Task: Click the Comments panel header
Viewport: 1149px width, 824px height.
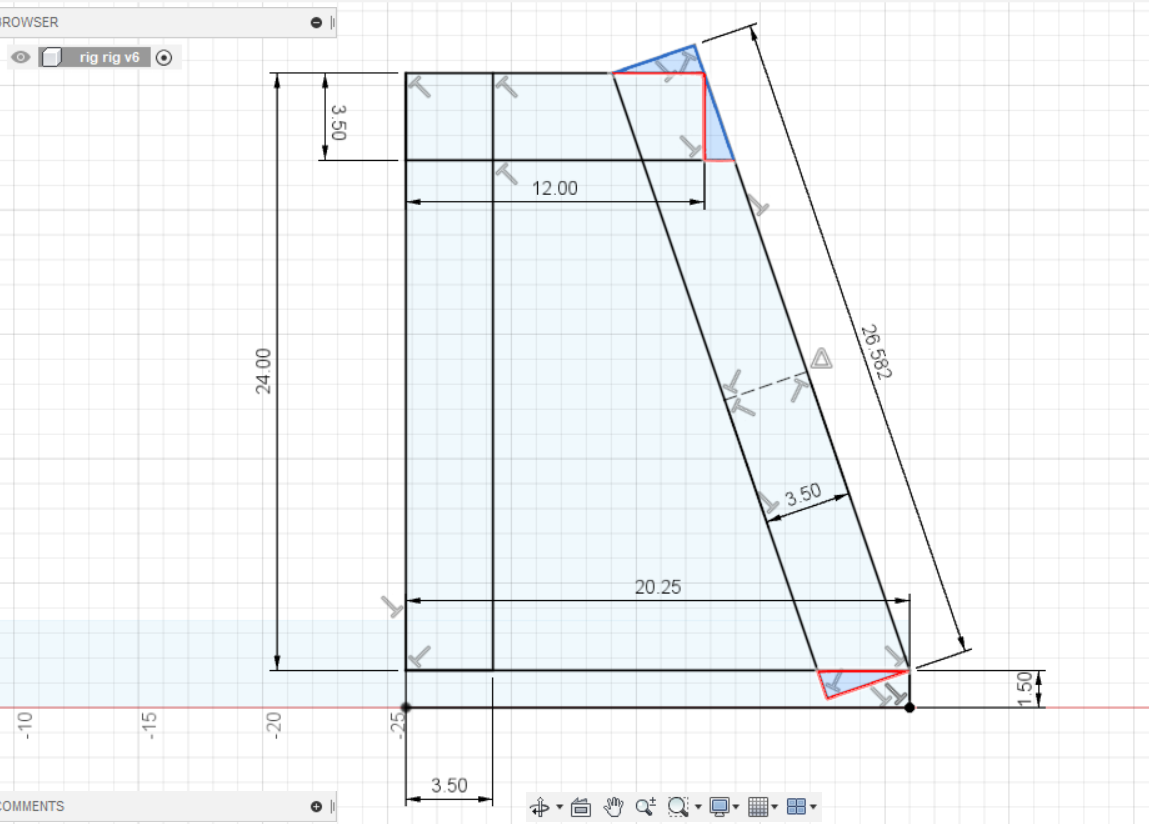Action: pos(168,806)
